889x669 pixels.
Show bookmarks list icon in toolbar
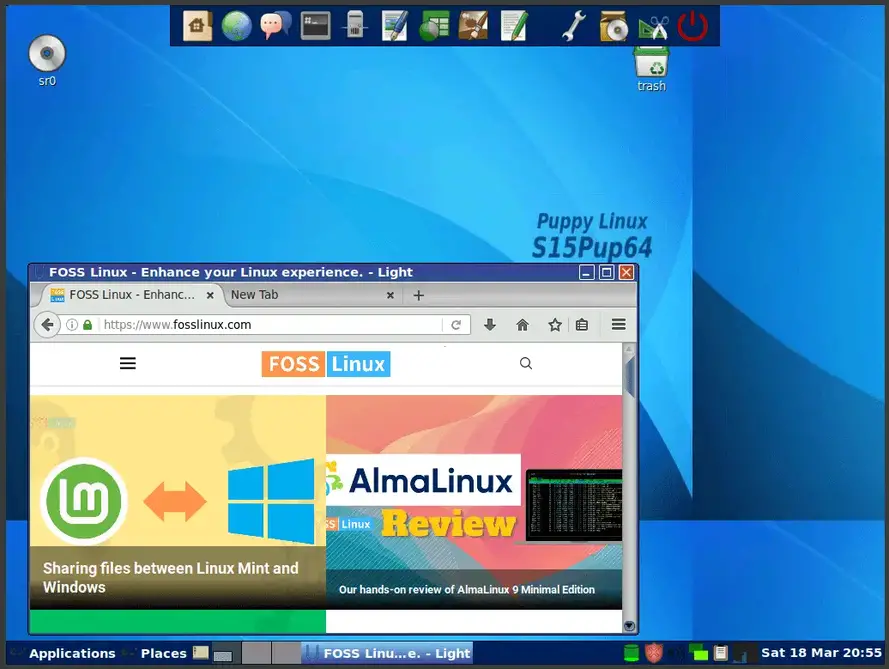(582, 325)
